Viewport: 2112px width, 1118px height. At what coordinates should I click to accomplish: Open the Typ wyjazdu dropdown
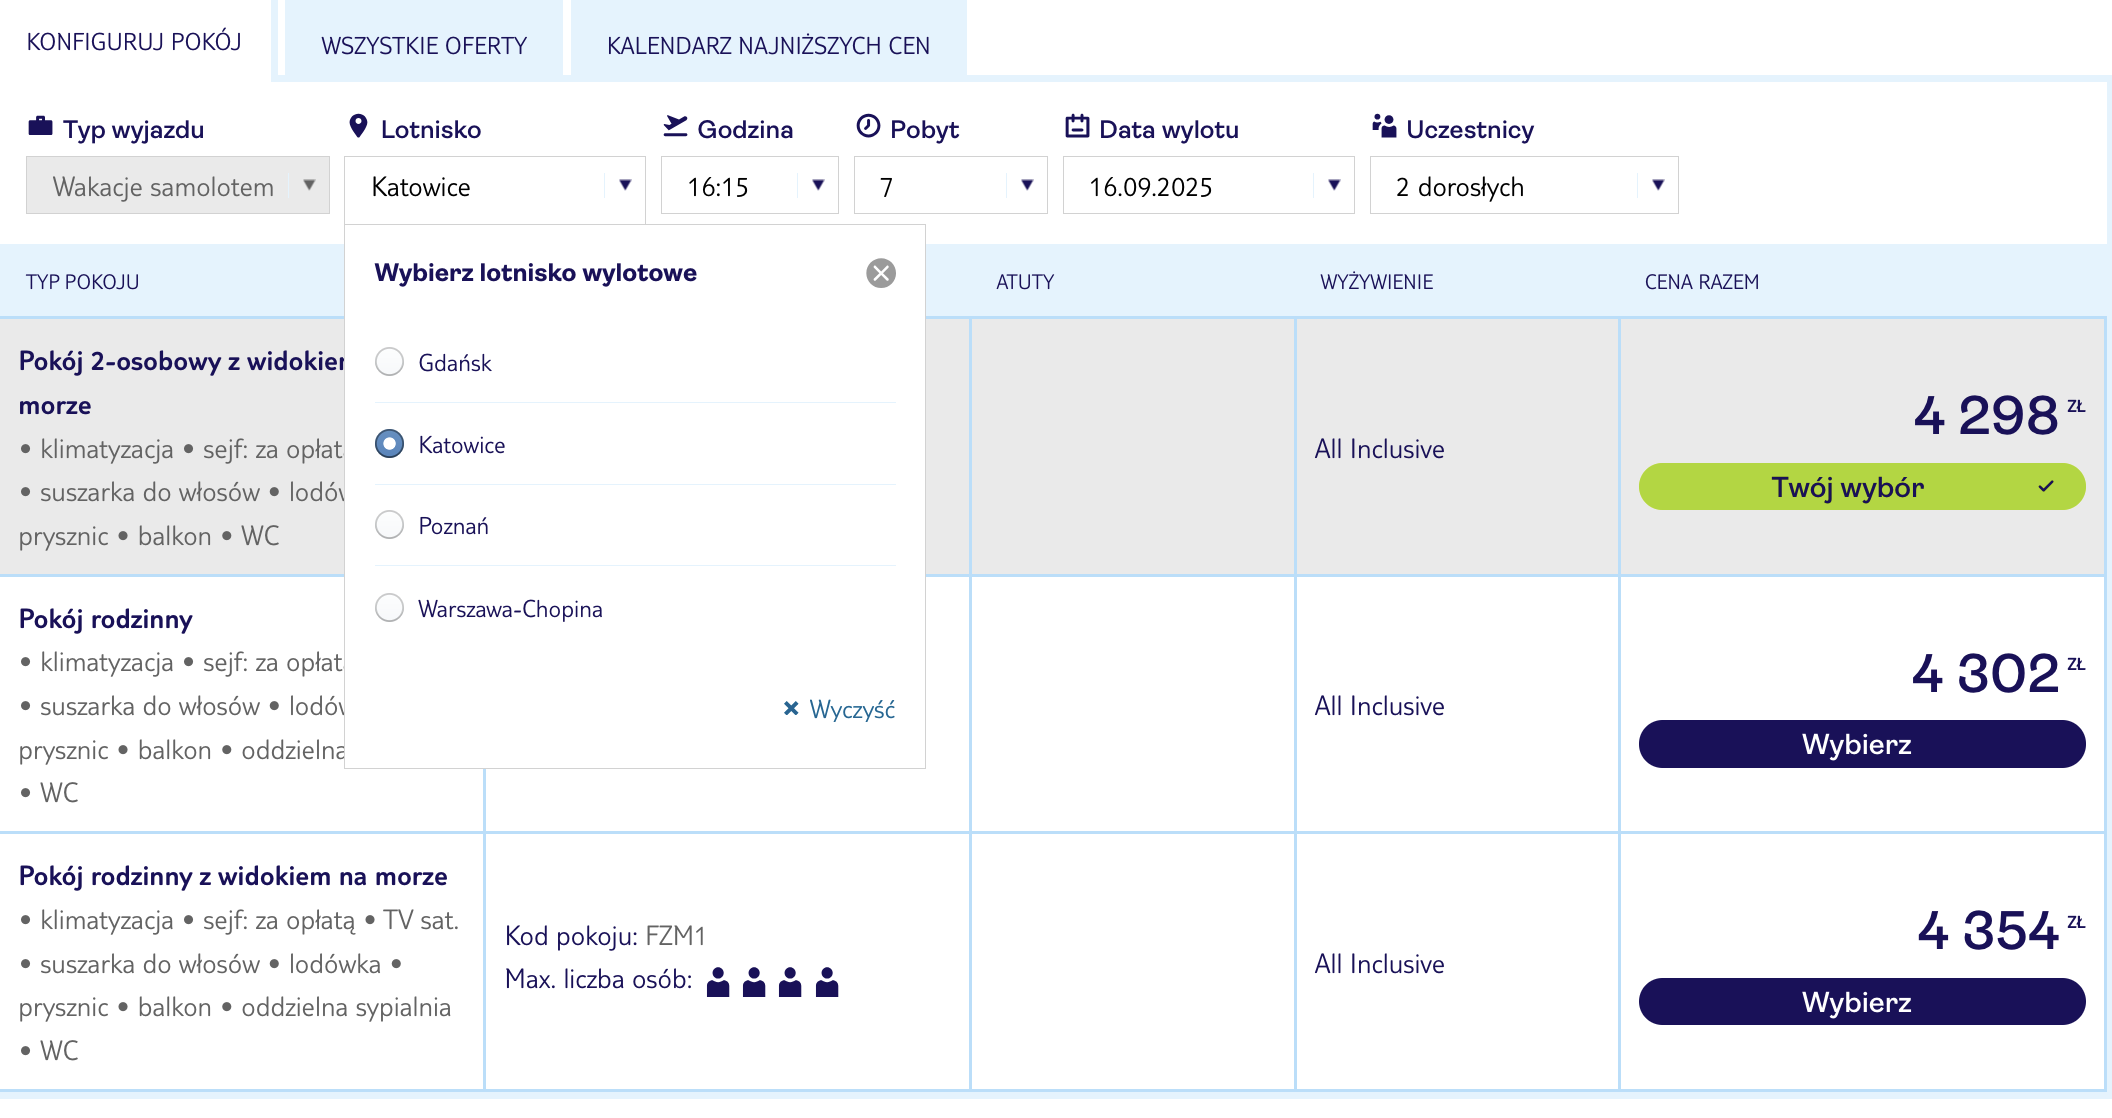(x=178, y=185)
